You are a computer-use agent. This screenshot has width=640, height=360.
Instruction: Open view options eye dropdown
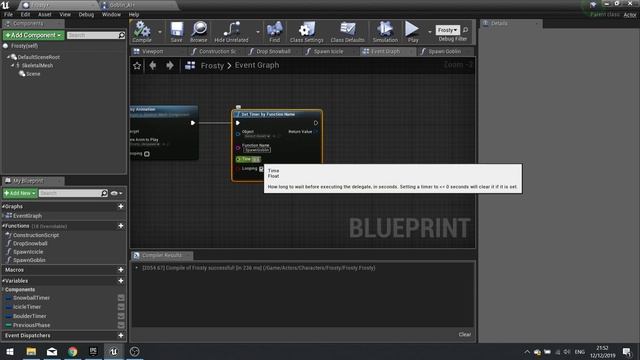click(116, 193)
